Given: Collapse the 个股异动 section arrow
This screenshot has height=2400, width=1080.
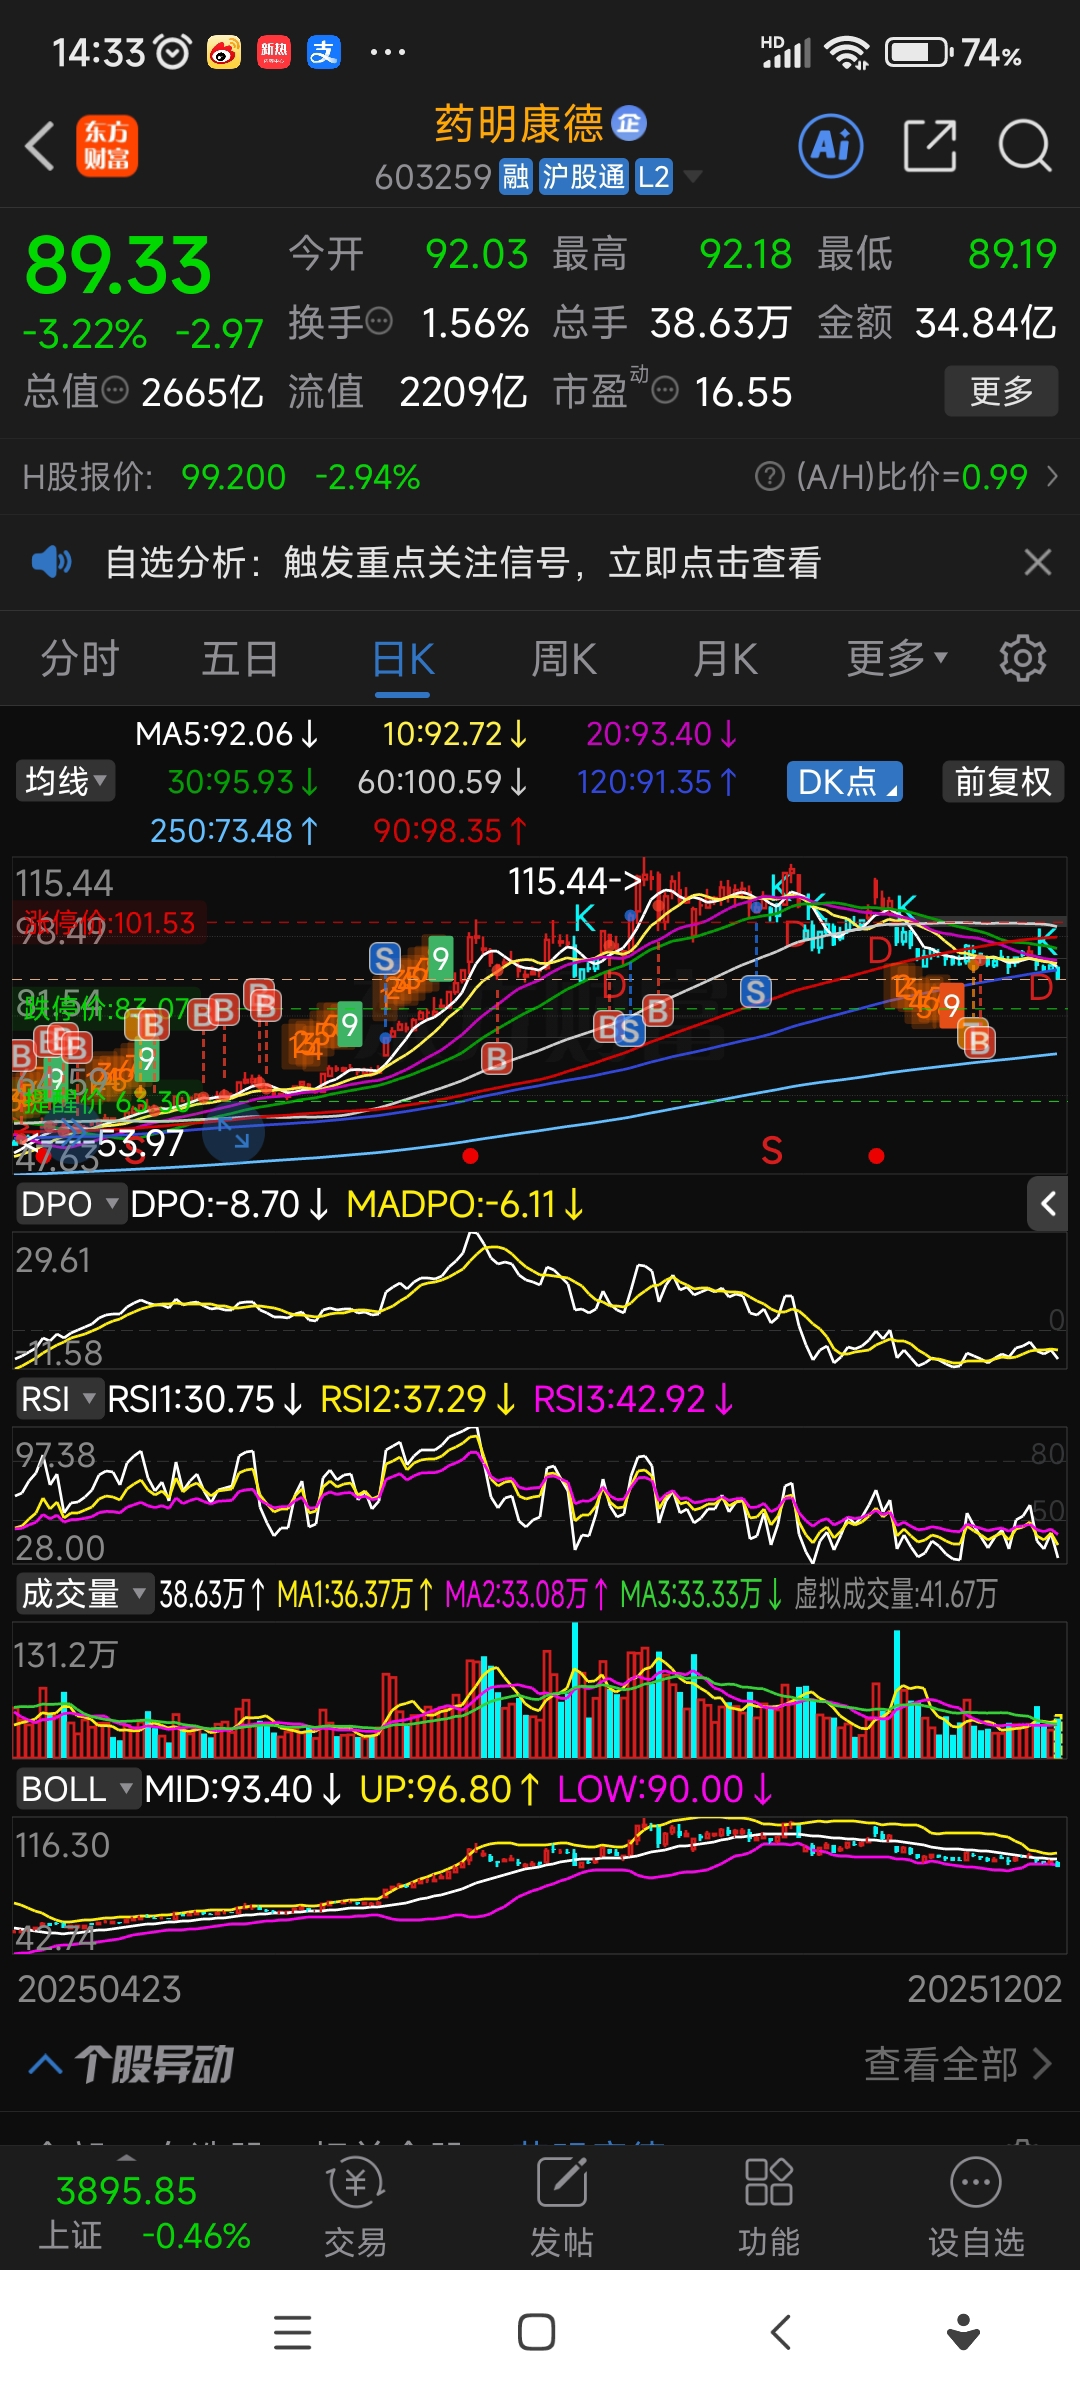Looking at the screenshot, I should (x=46, y=2064).
